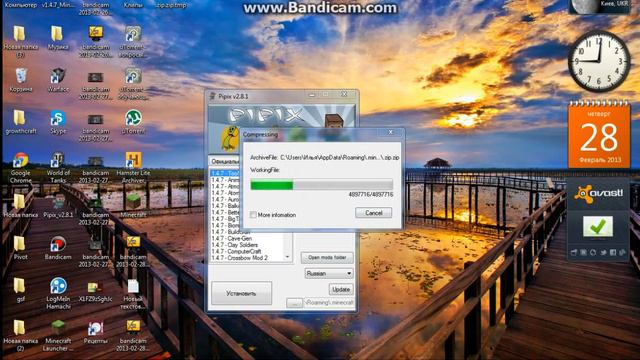Click the Kiev weather gadget
Image resolution: width=640 pixels, height=360 pixels.
pyautogui.click(x=599, y=6)
